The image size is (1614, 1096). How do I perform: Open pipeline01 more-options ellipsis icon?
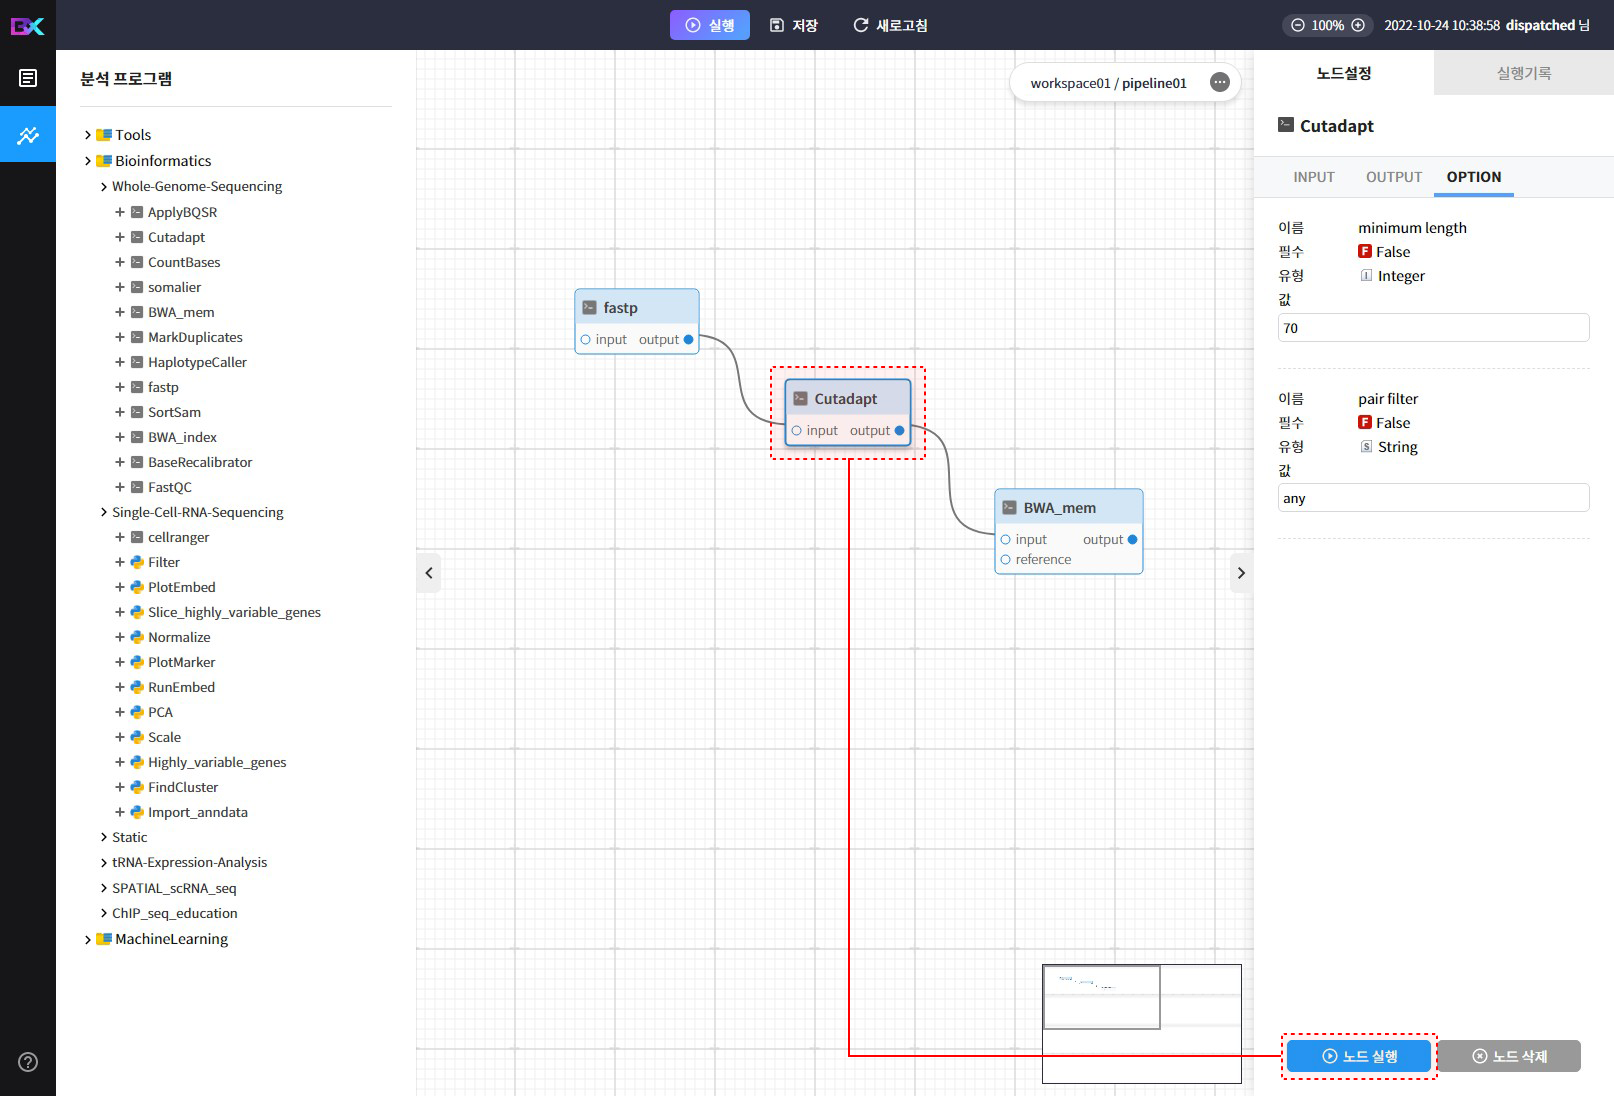[1220, 83]
